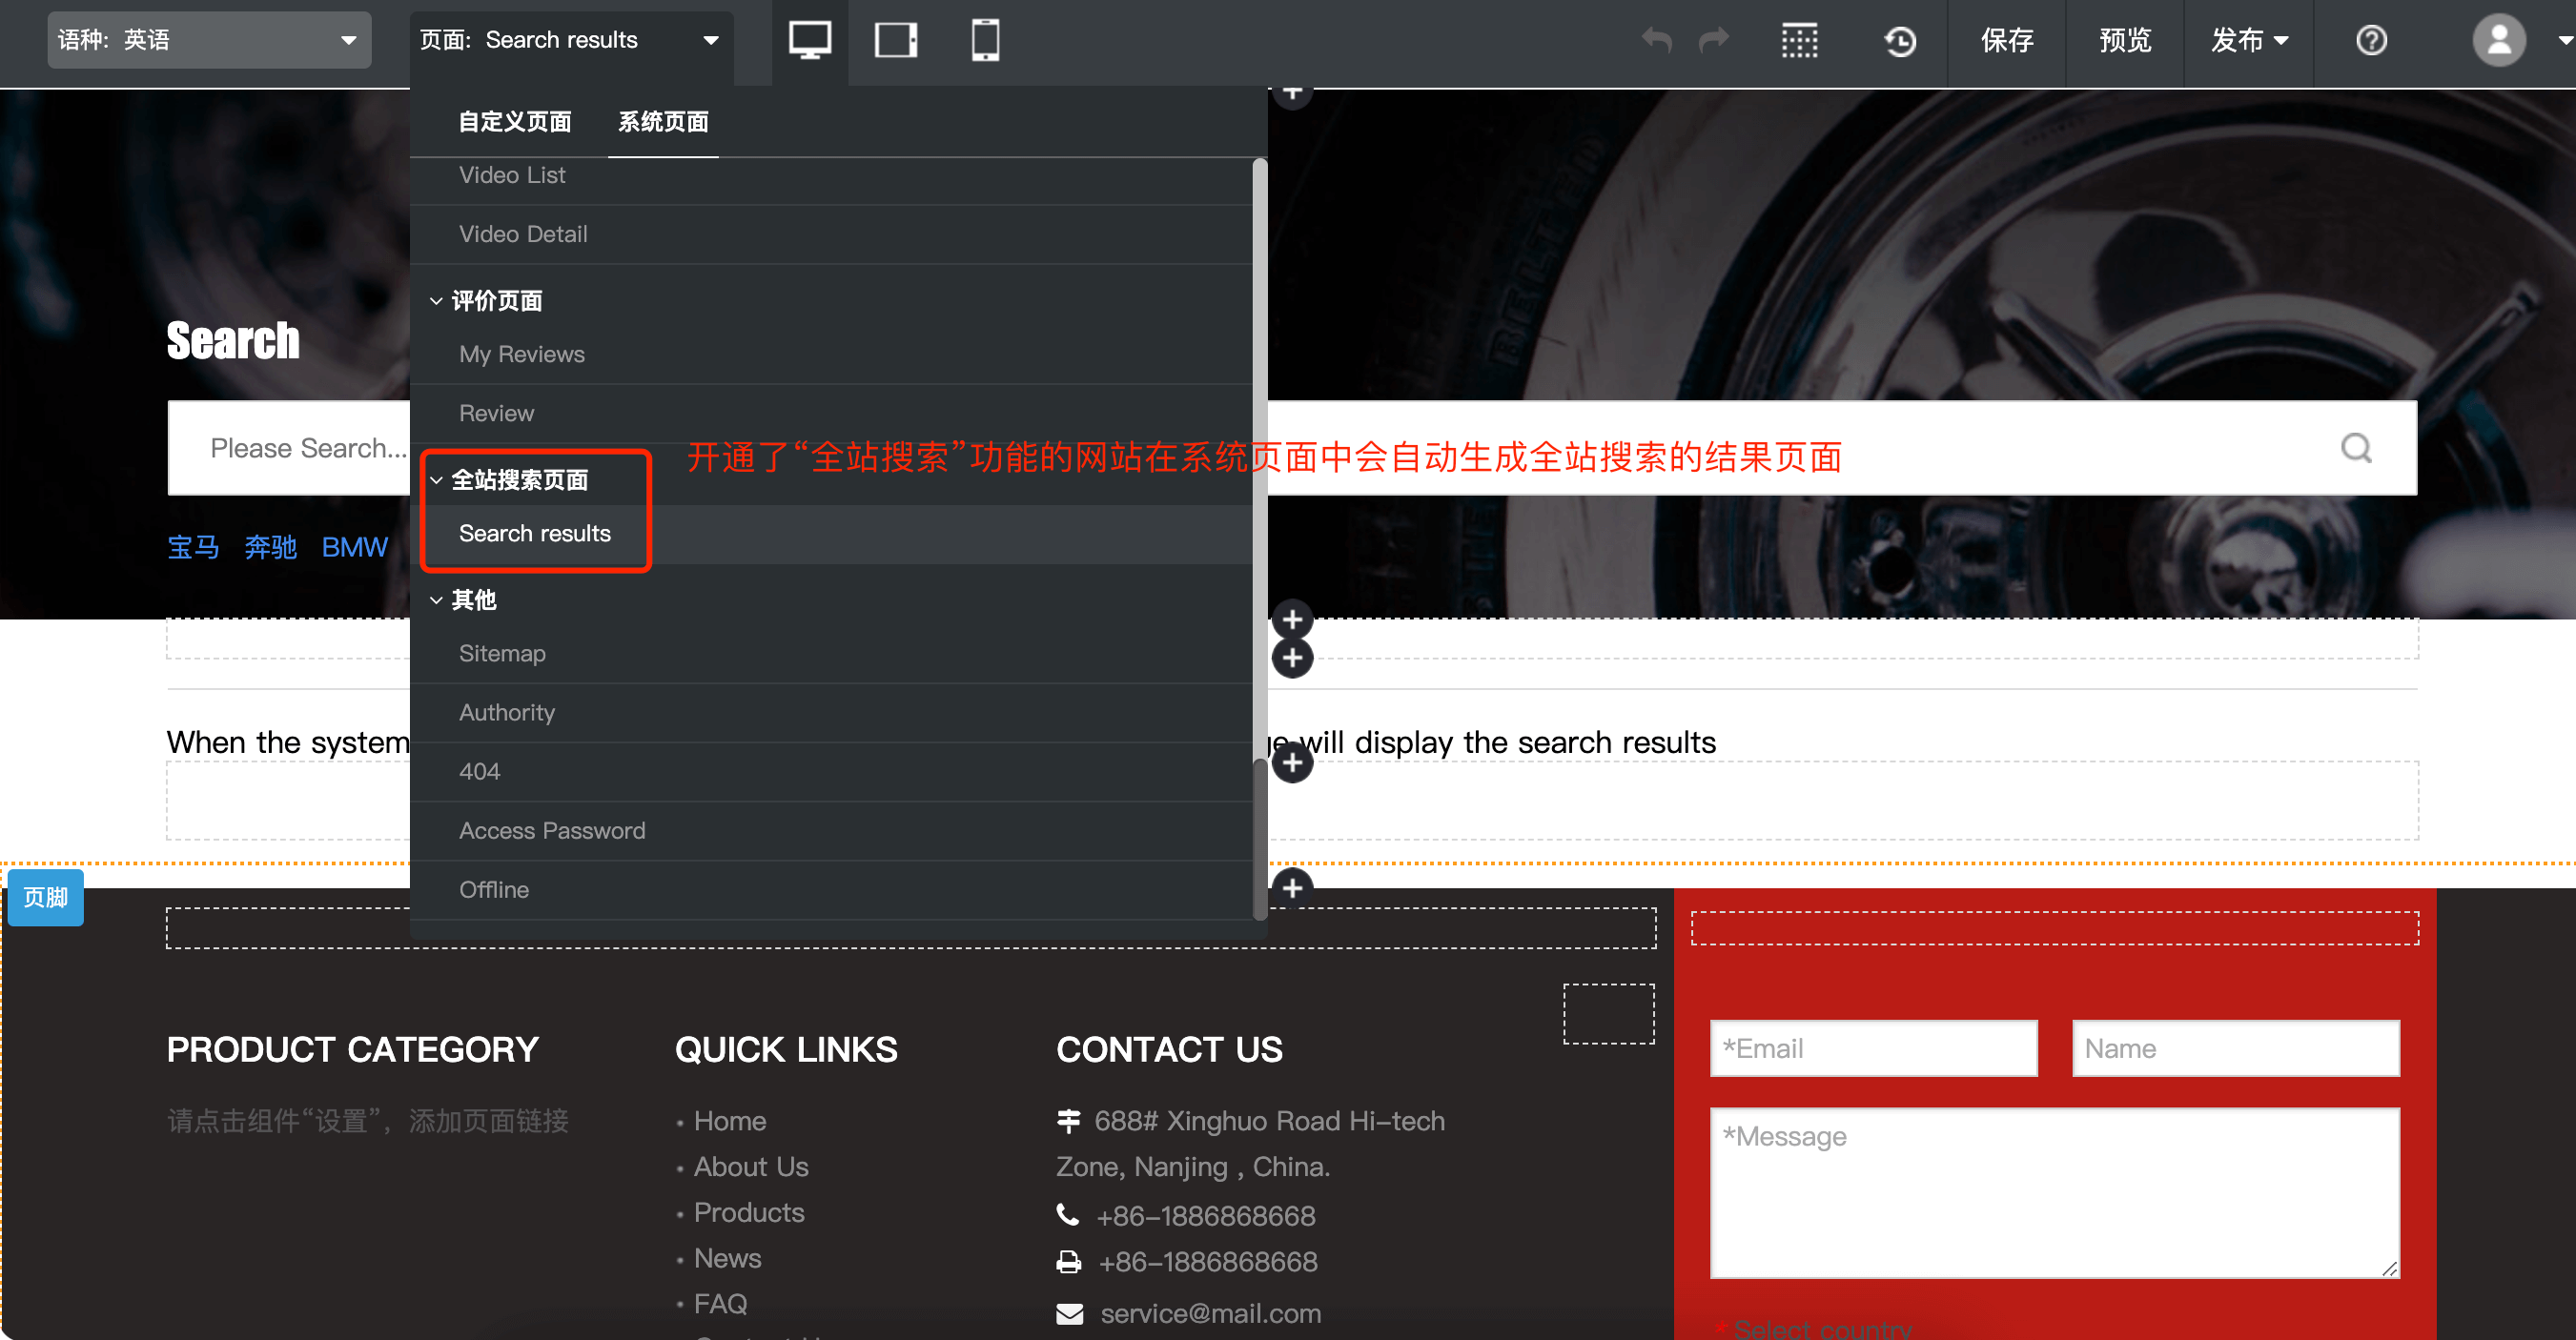Click the 页脚 footer tag button
Viewport: 2576px width, 1340px height.
(x=44, y=897)
